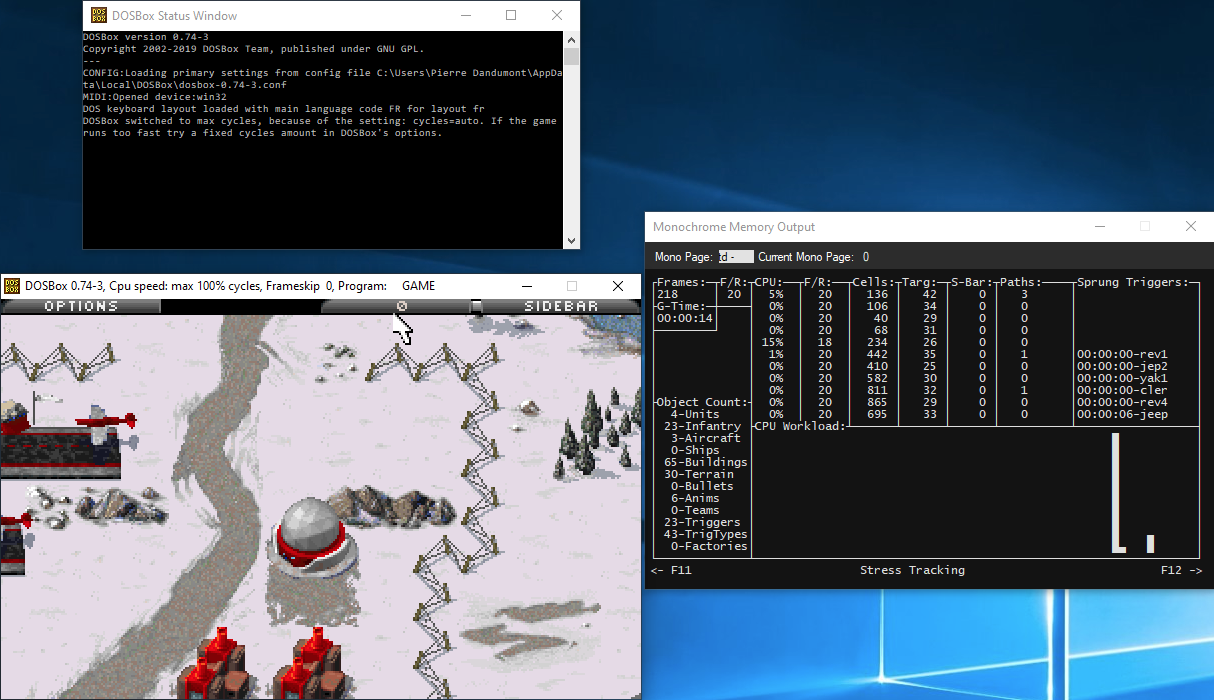Click the '65-Buildings' object count
Viewport: 1214px width, 700px height.
[705, 462]
